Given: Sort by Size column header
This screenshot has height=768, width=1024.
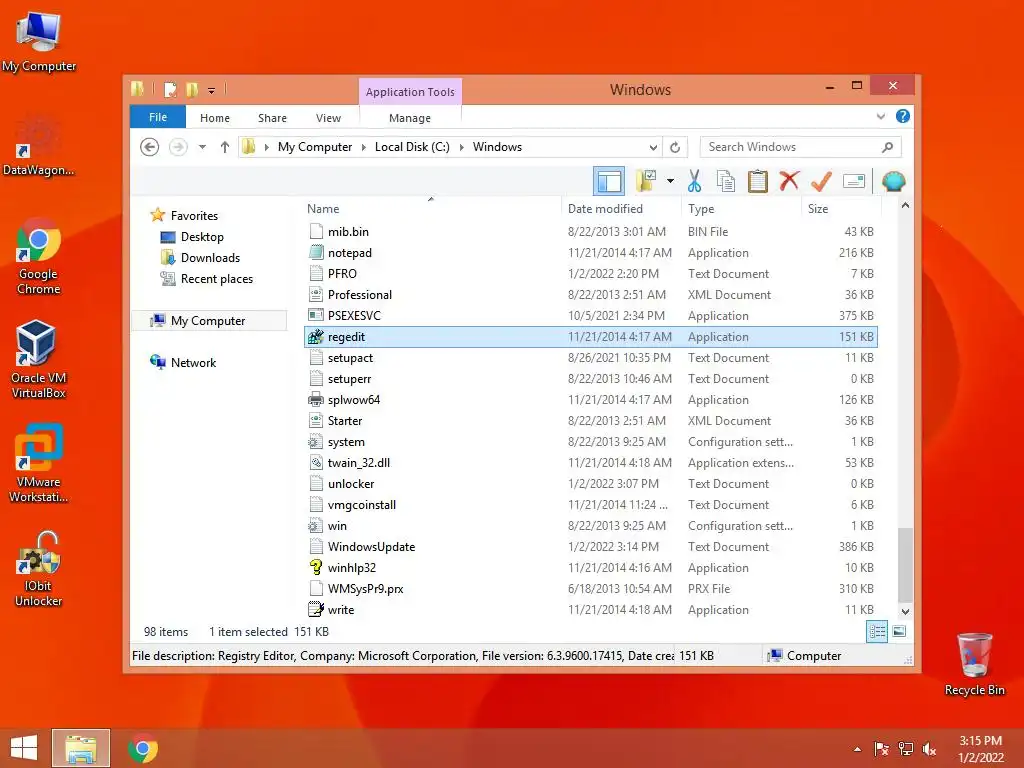Looking at the screenshot, I should (818, 209).
